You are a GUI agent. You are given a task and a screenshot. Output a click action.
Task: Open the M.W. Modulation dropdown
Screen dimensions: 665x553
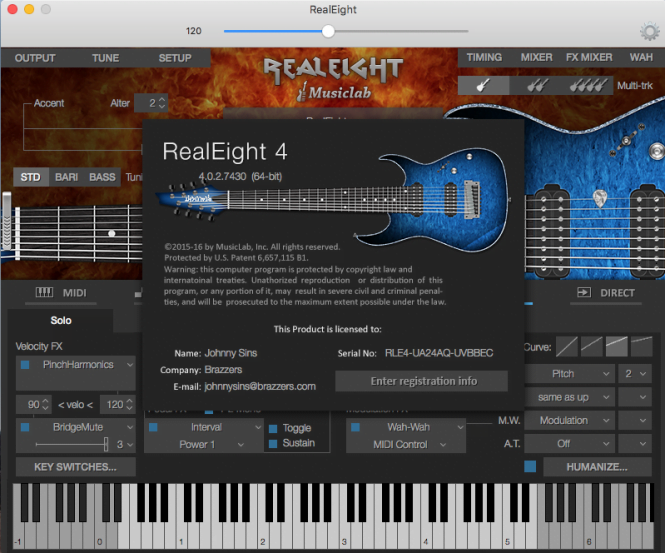570,420
